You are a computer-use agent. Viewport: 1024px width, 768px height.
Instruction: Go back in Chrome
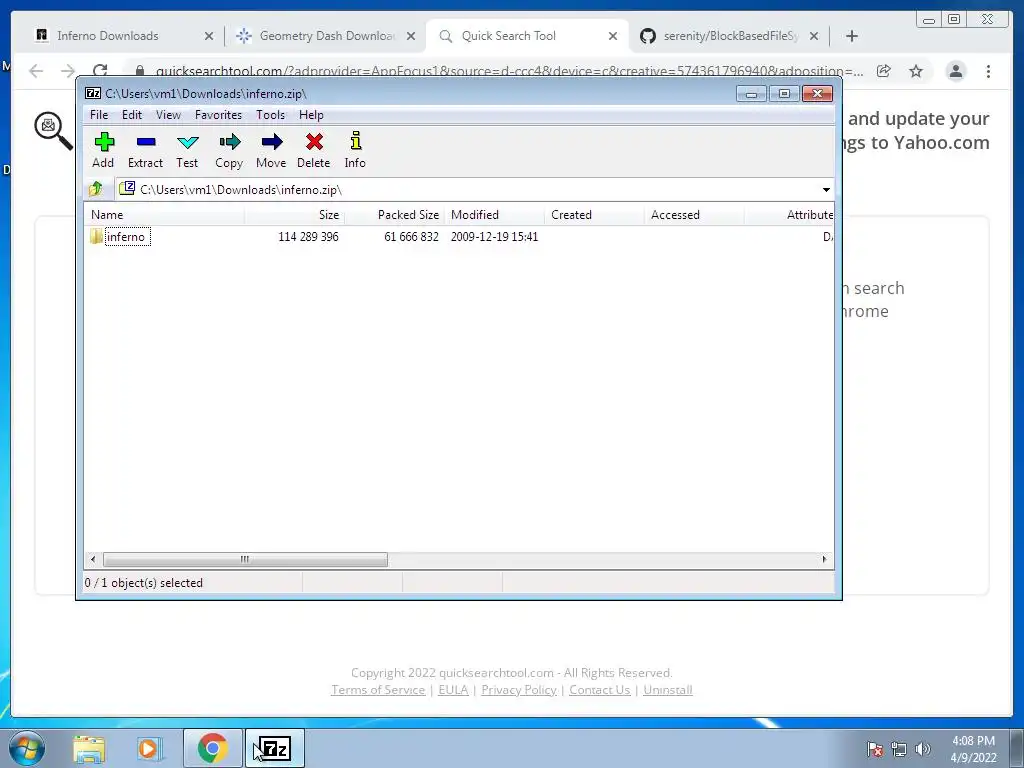pos(36,71)
